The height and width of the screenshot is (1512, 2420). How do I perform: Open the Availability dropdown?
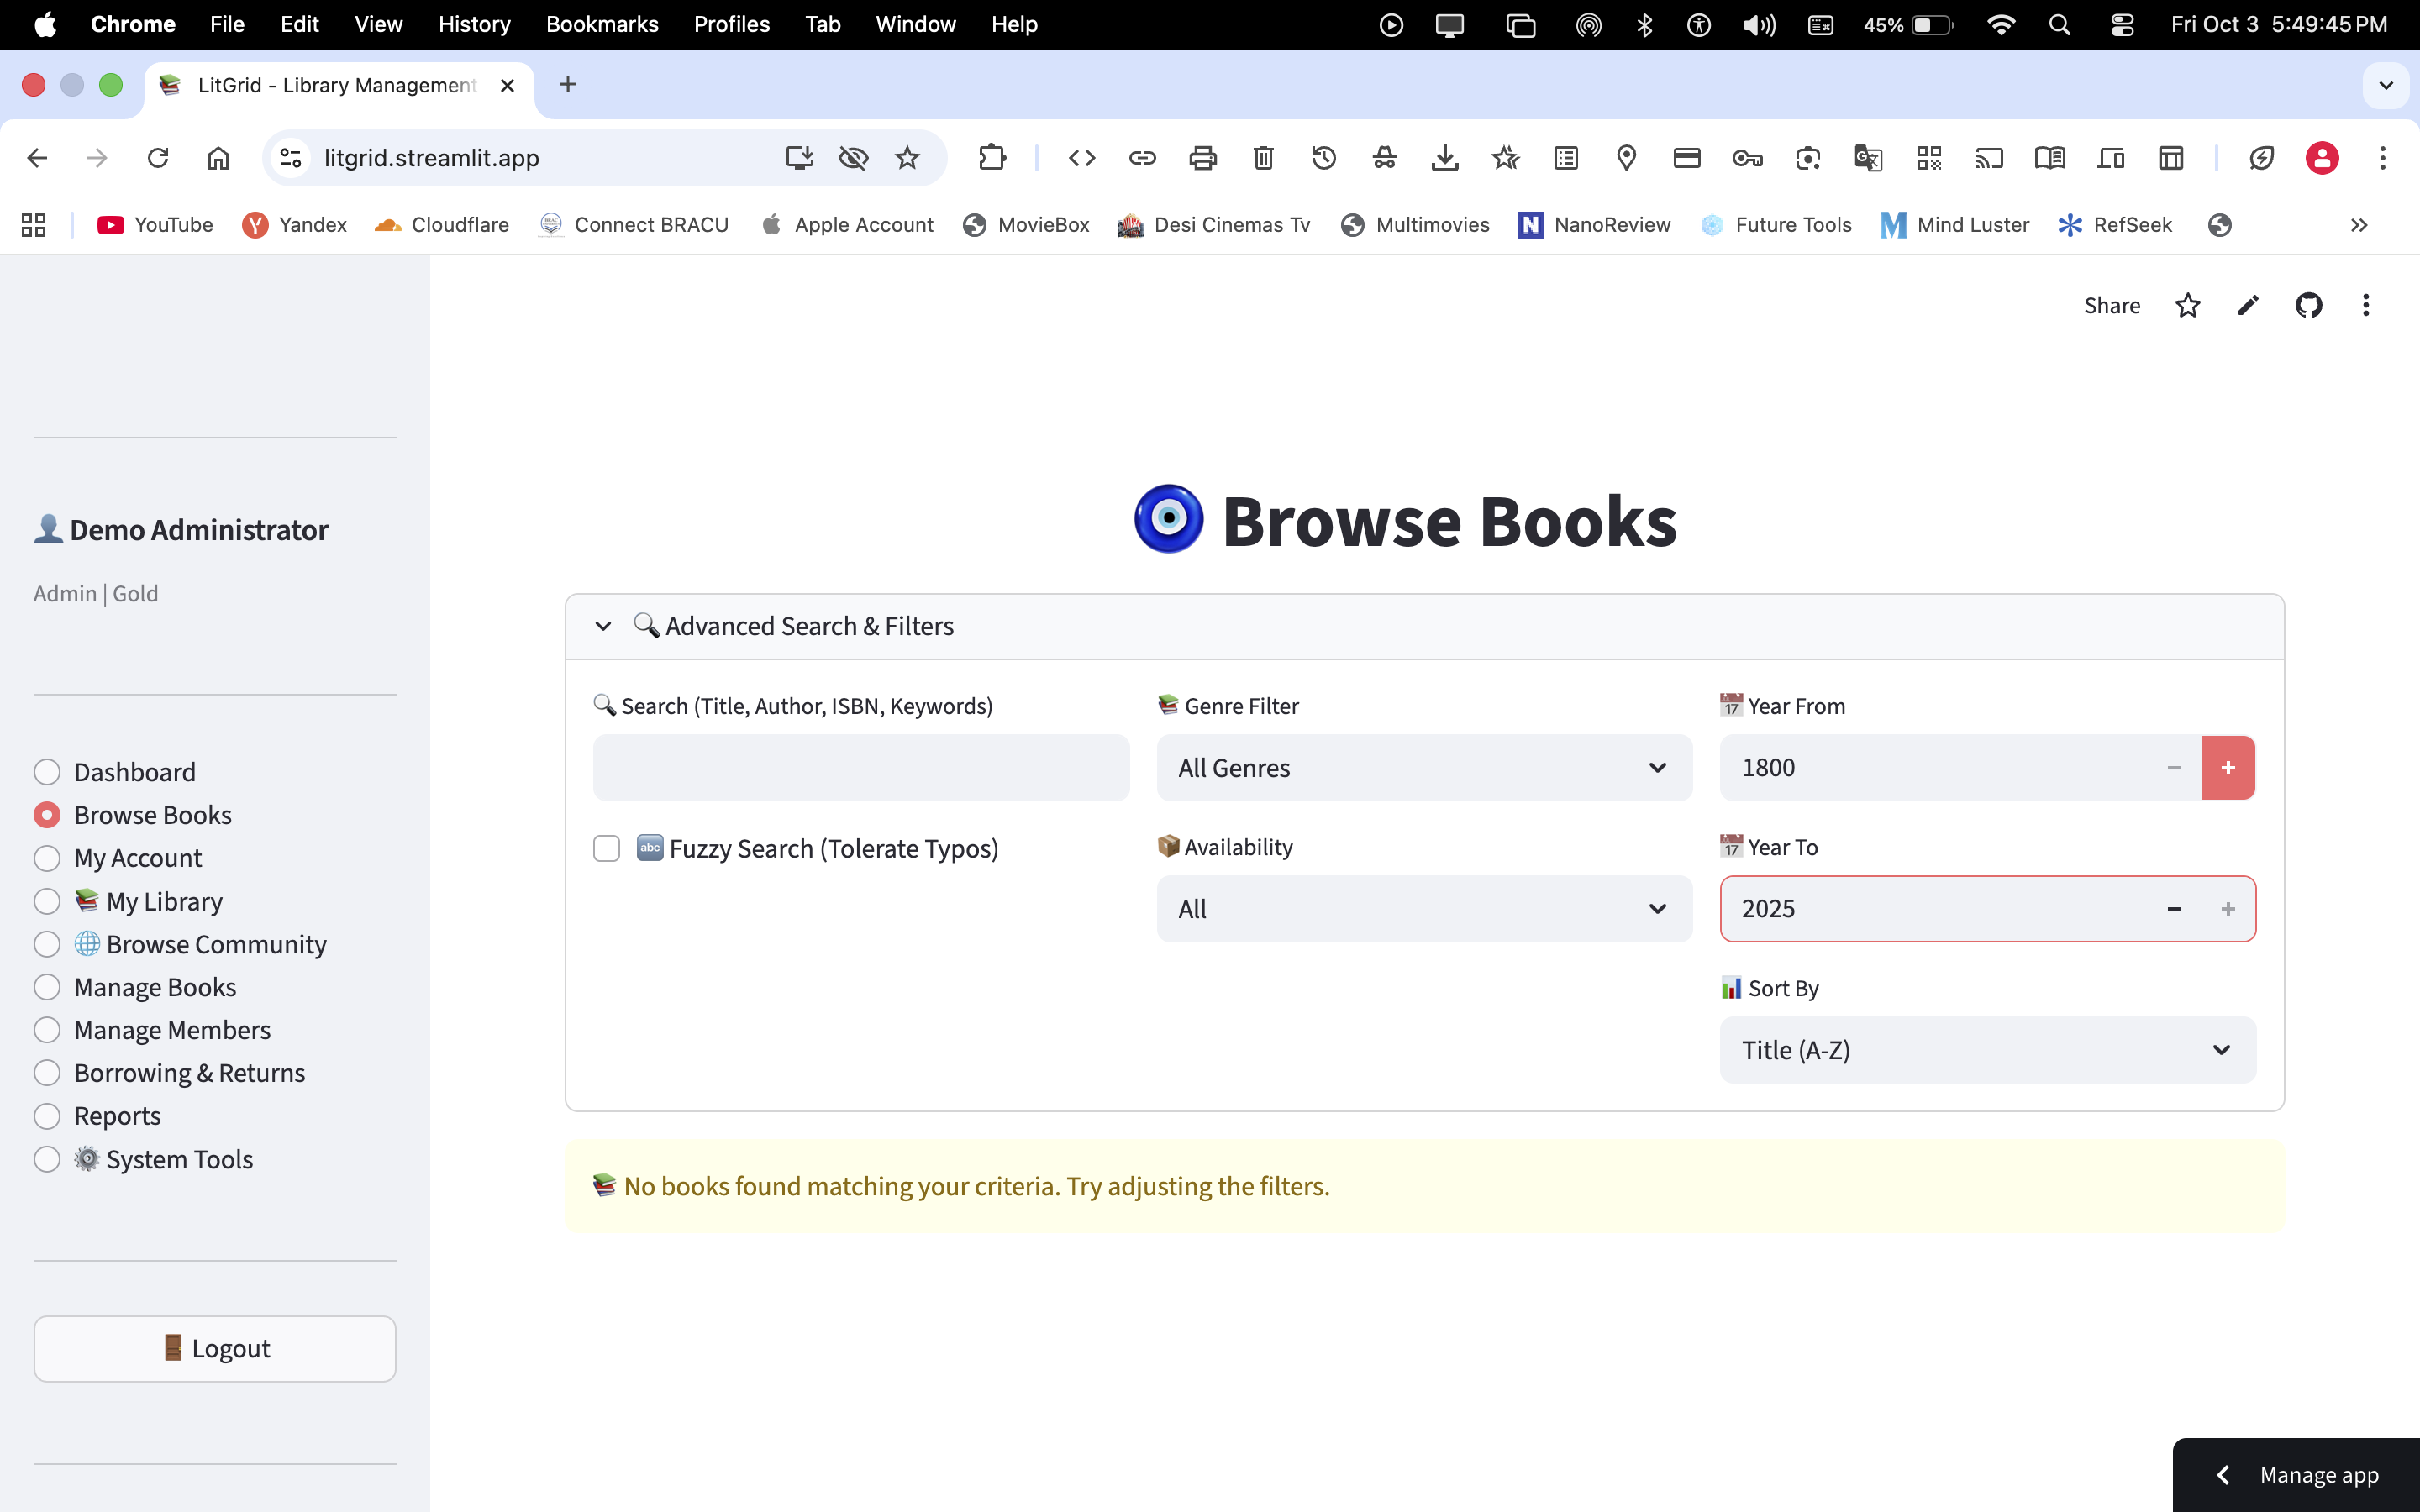pyautogui.click(x=1424, y=909)
